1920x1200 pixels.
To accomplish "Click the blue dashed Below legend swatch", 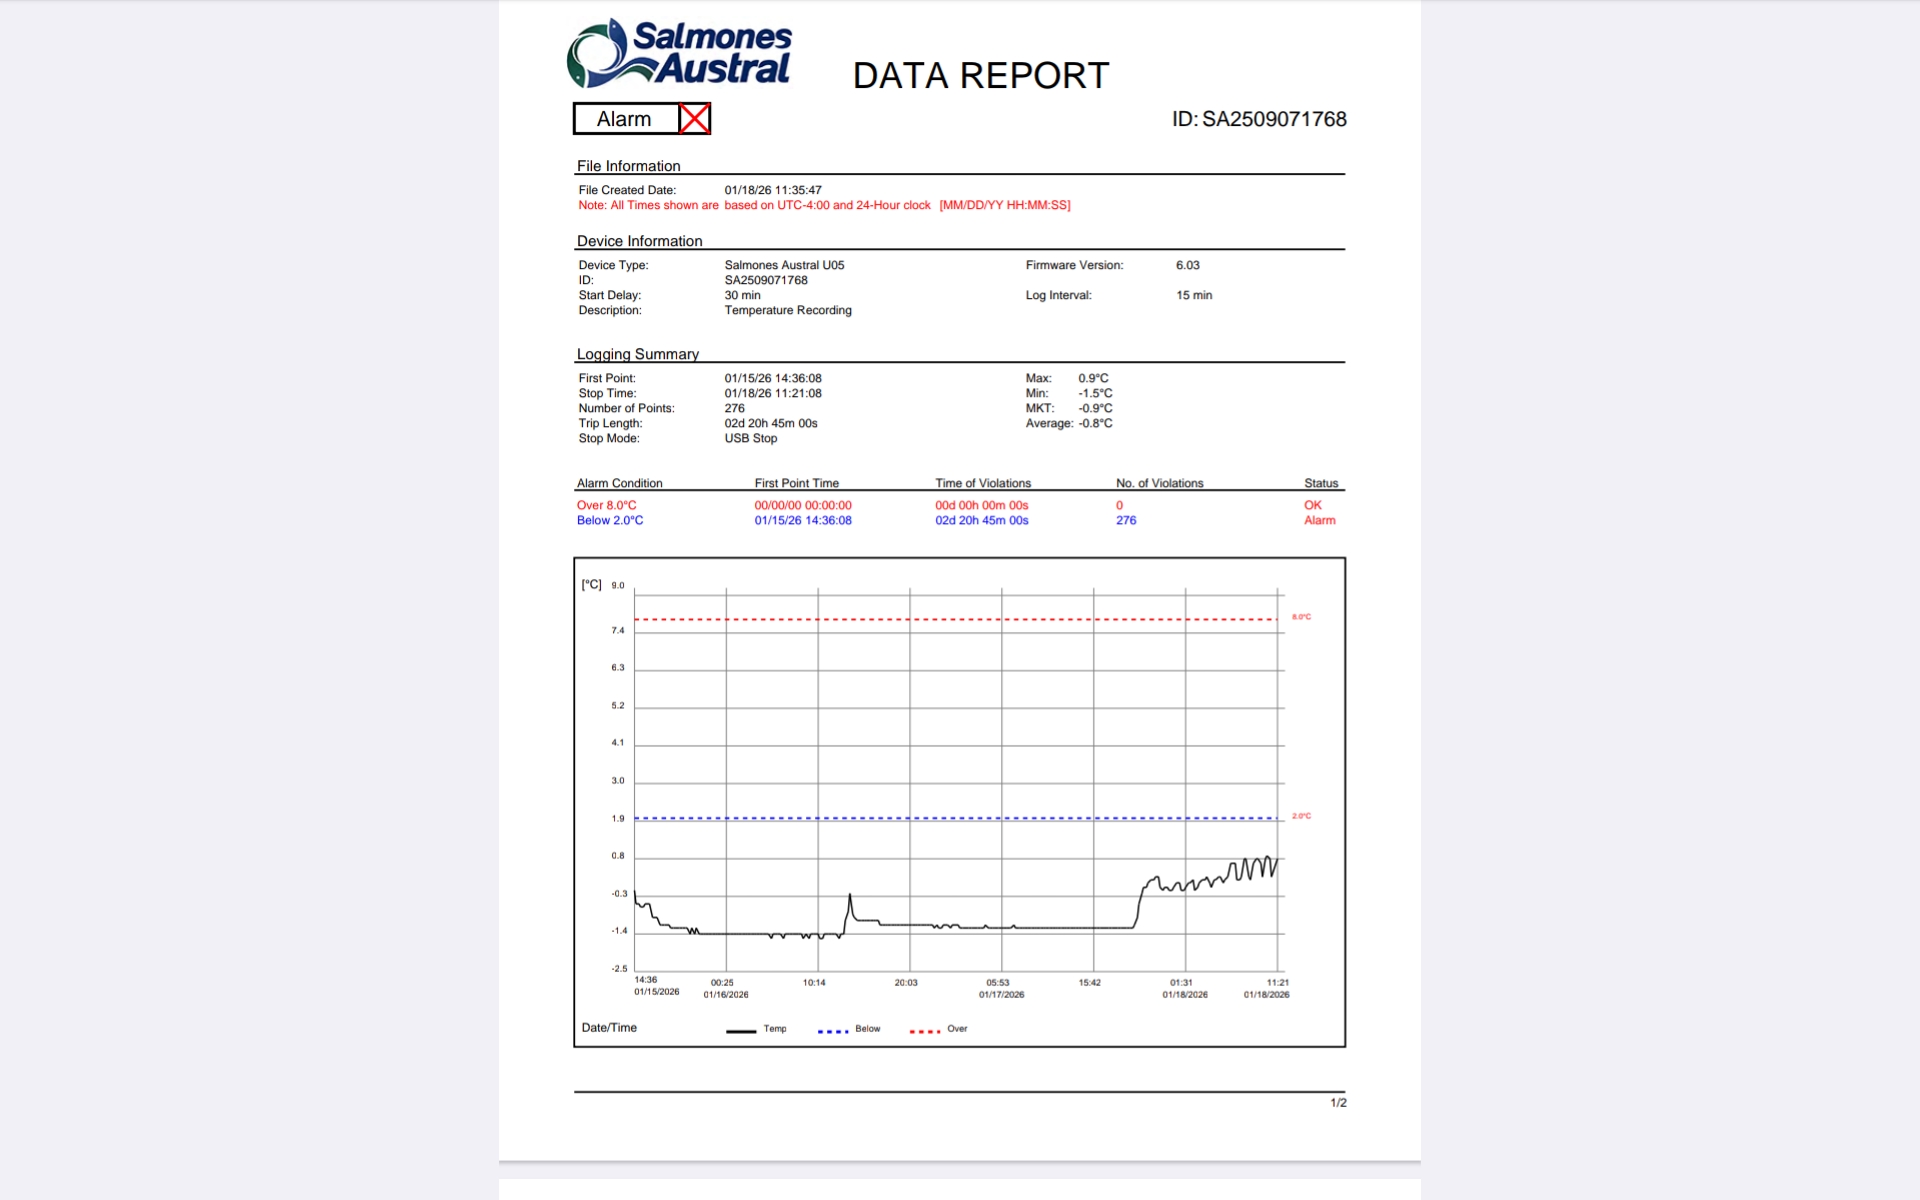I will [833, 1030].
